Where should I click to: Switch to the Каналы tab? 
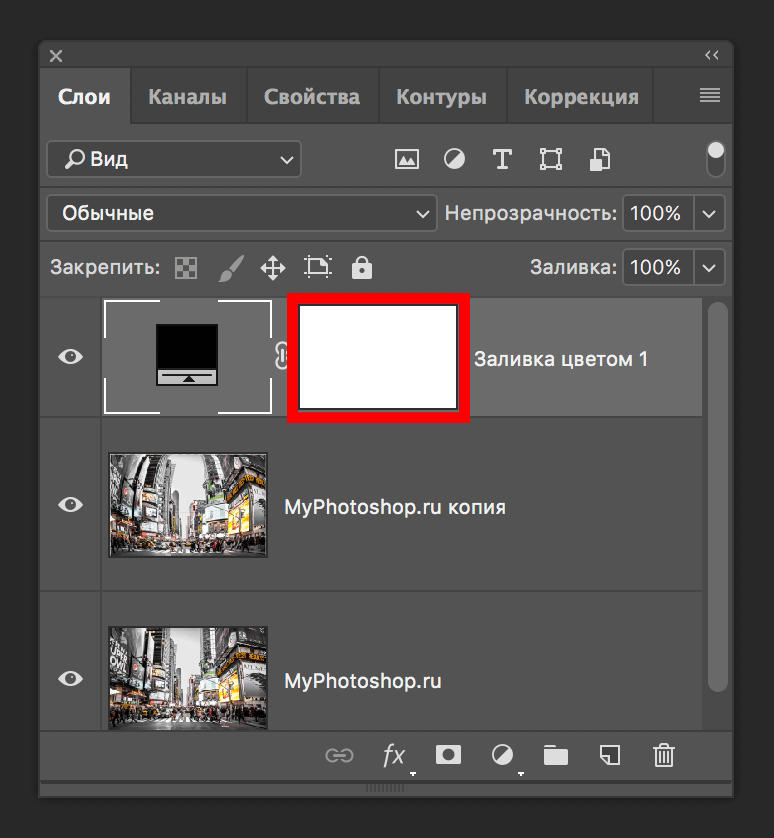(188, 97)
